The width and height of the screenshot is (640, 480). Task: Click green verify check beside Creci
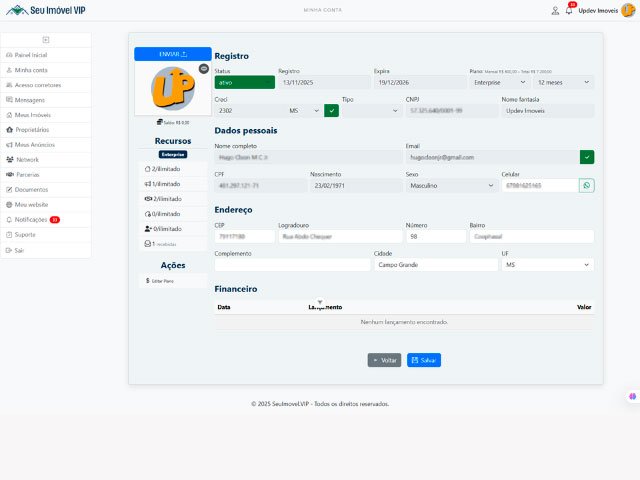click(332, 111)
